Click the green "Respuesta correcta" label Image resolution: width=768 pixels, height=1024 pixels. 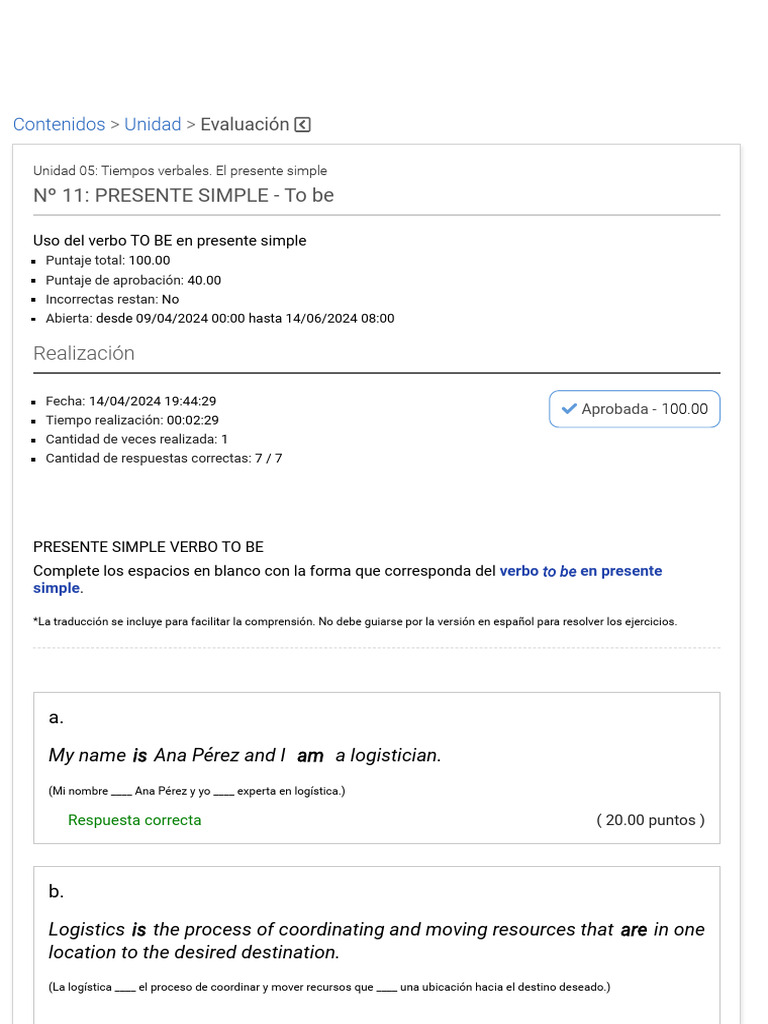point(134,820)
